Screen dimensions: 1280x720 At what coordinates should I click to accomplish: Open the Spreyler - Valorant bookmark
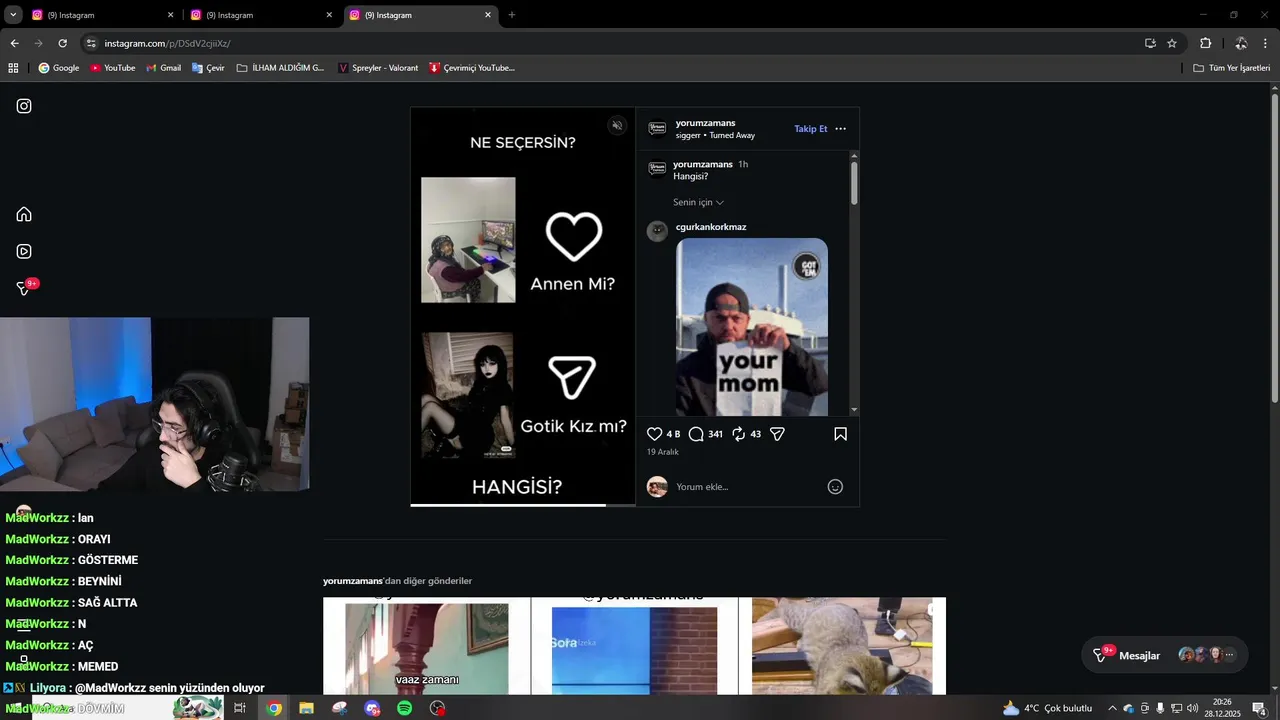click(x=378, y=68)
